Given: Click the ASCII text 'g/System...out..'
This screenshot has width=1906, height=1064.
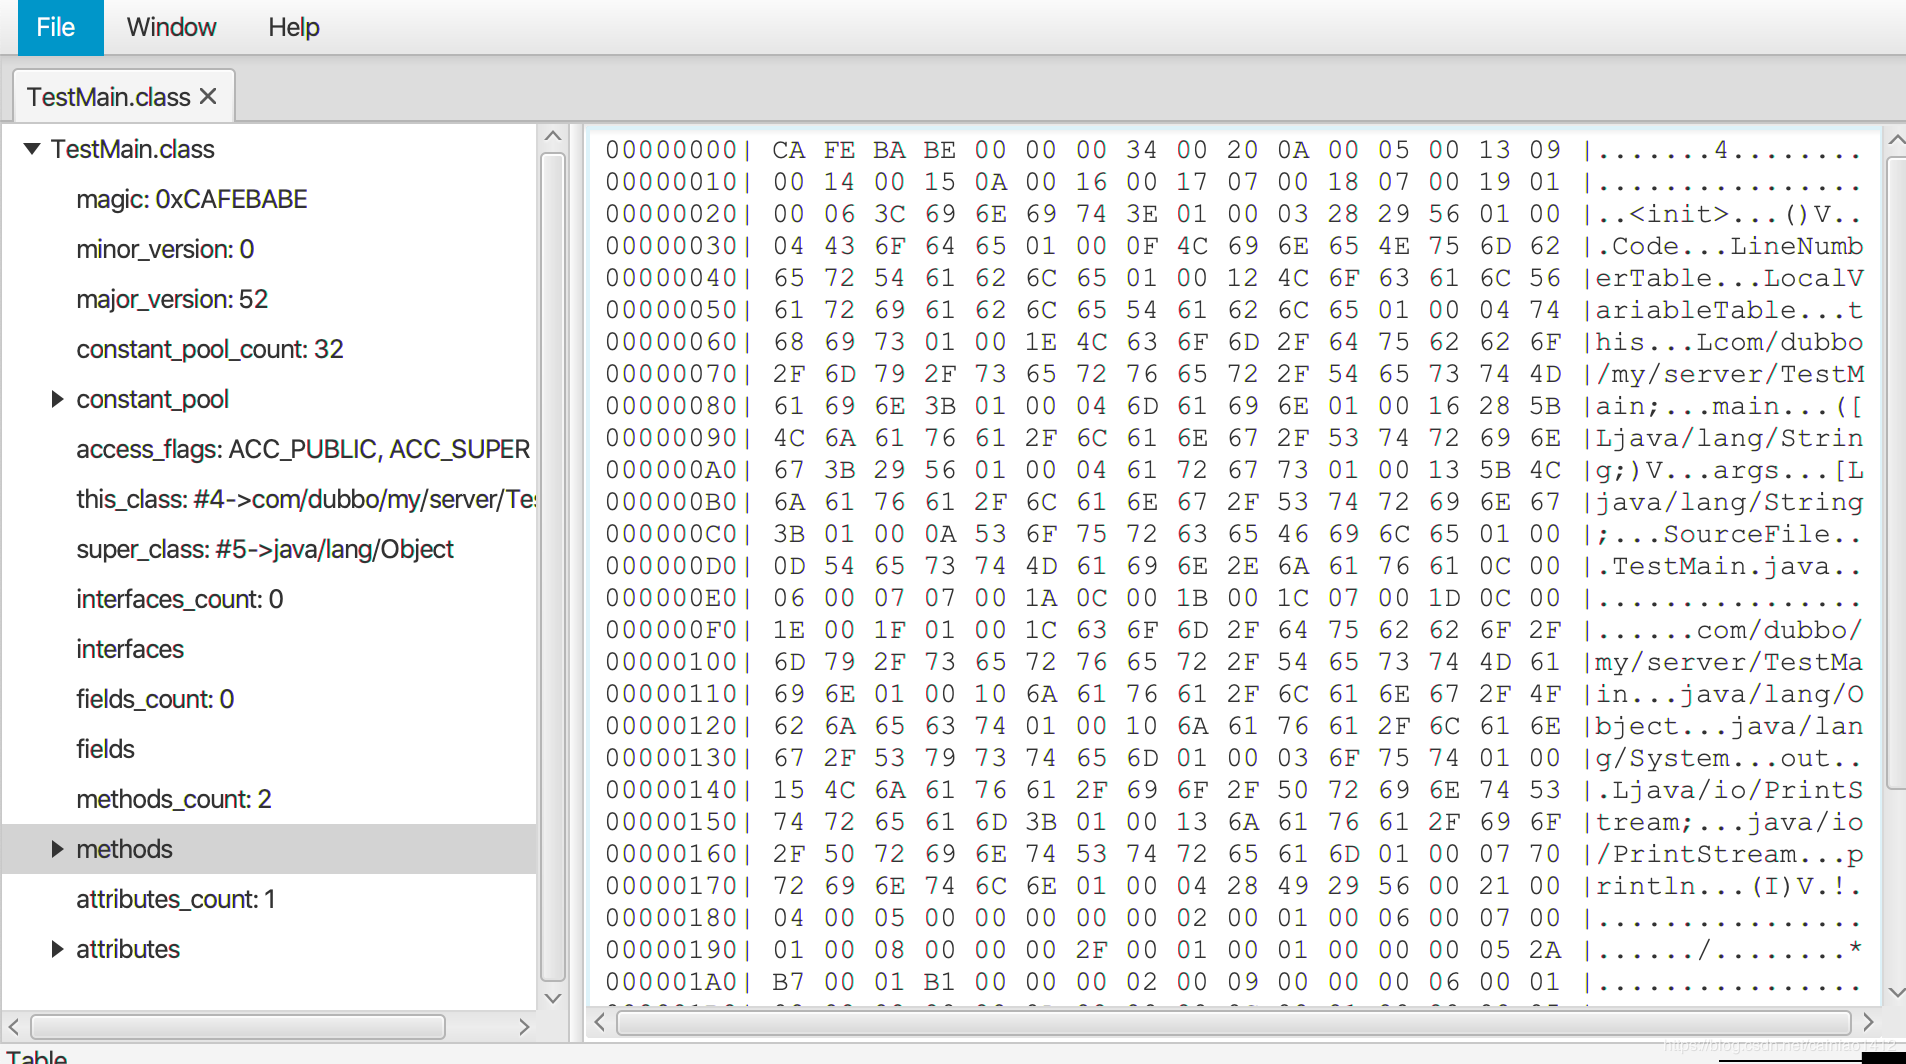Looking at the screenshot, I should pyautogui.click(x=1729, y=758).
